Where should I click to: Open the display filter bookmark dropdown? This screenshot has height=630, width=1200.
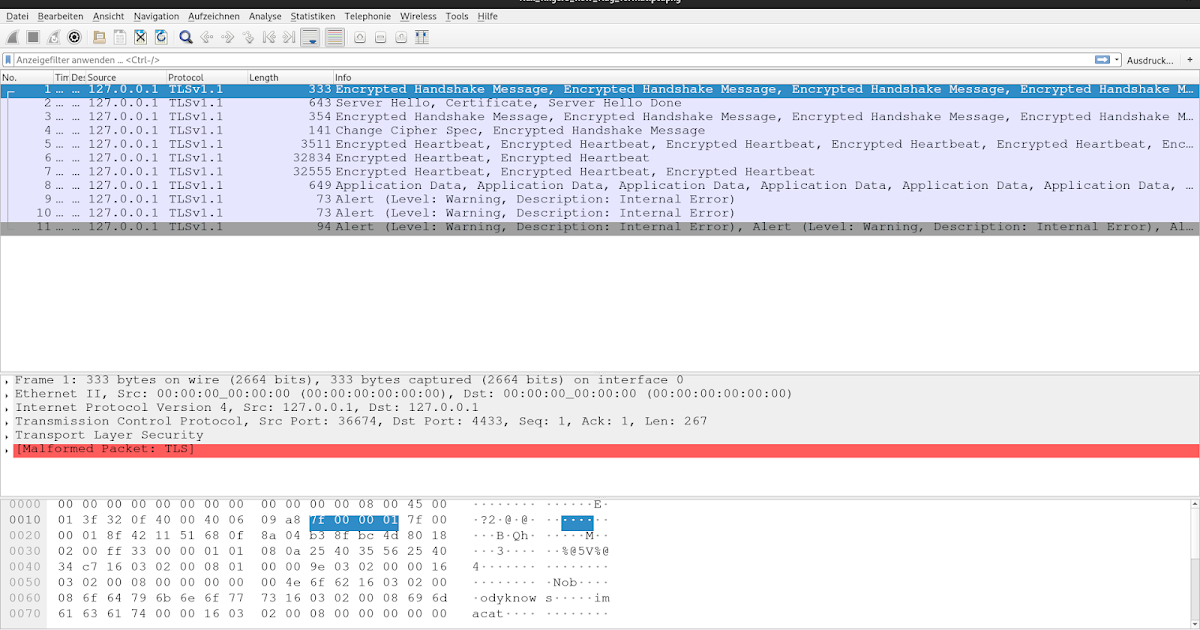tap(8, 59)
